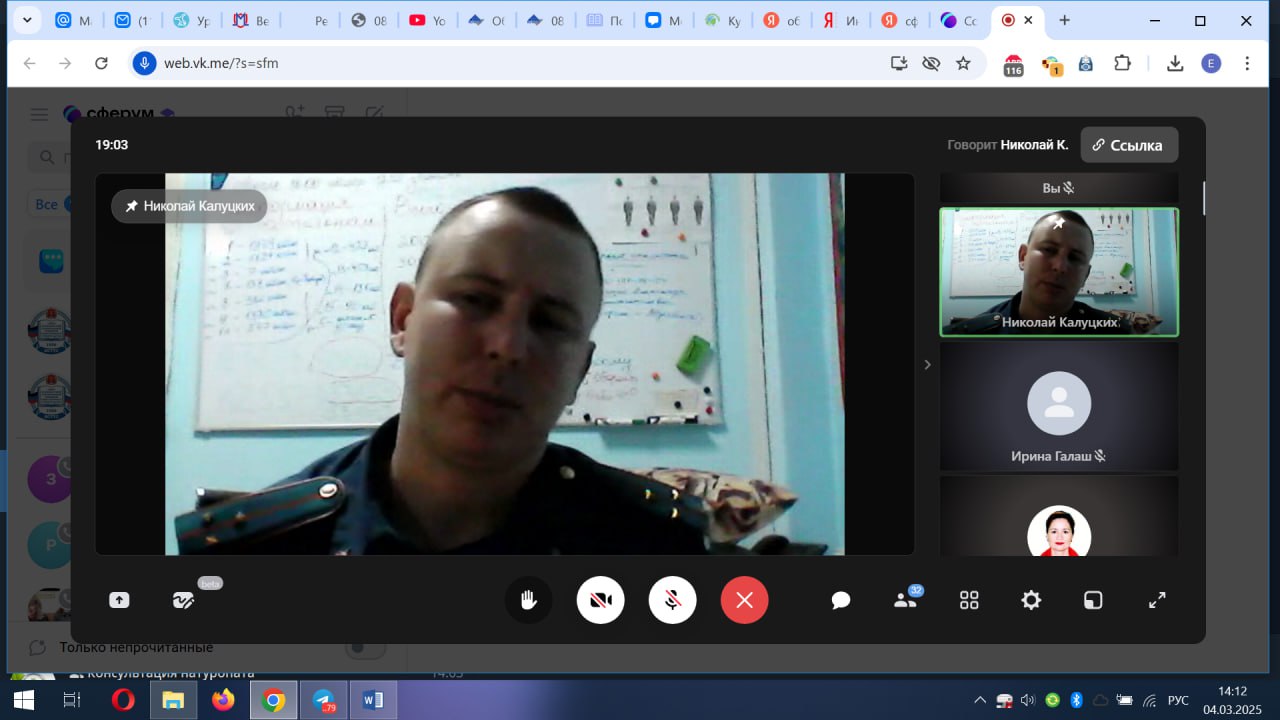Screen dimensions: 1280x720
Task: Toggle the unread-only filter switch
Action: (365, 647)
